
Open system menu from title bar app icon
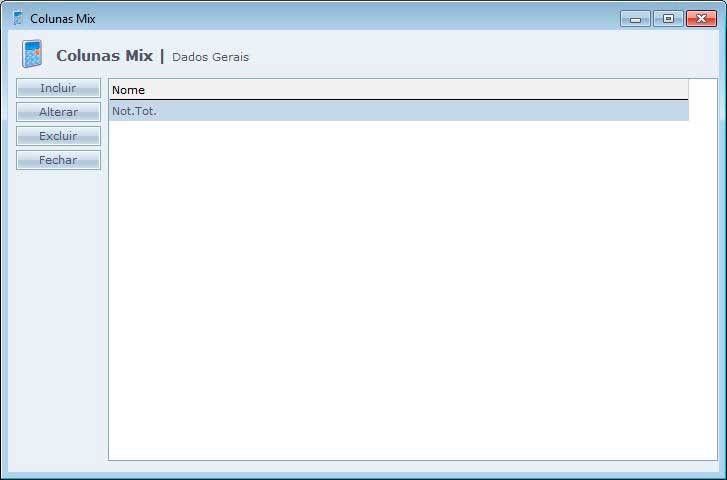pos(17,18)
